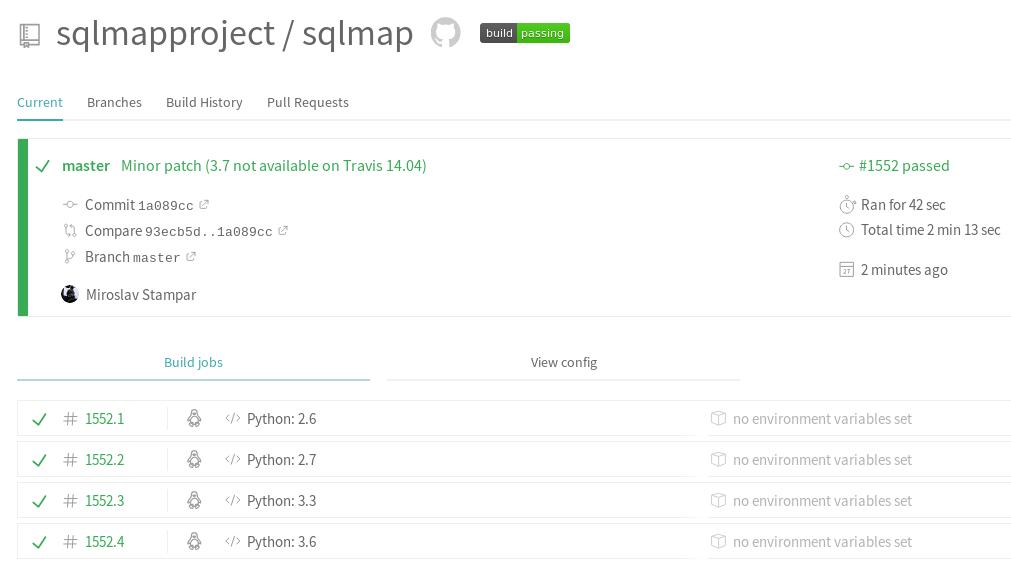Switch to the Branches tab
Viewport: 1011px width, 565px height.
[114, 102]
